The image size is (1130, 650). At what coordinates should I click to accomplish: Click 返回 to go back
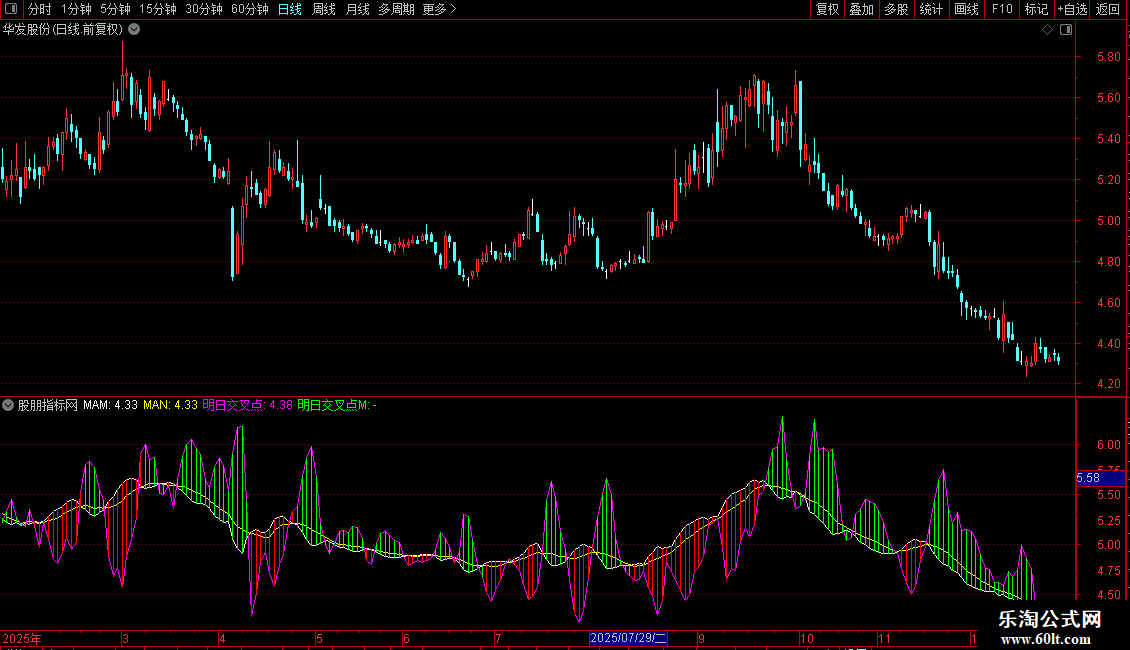[x=1107, y=9]
